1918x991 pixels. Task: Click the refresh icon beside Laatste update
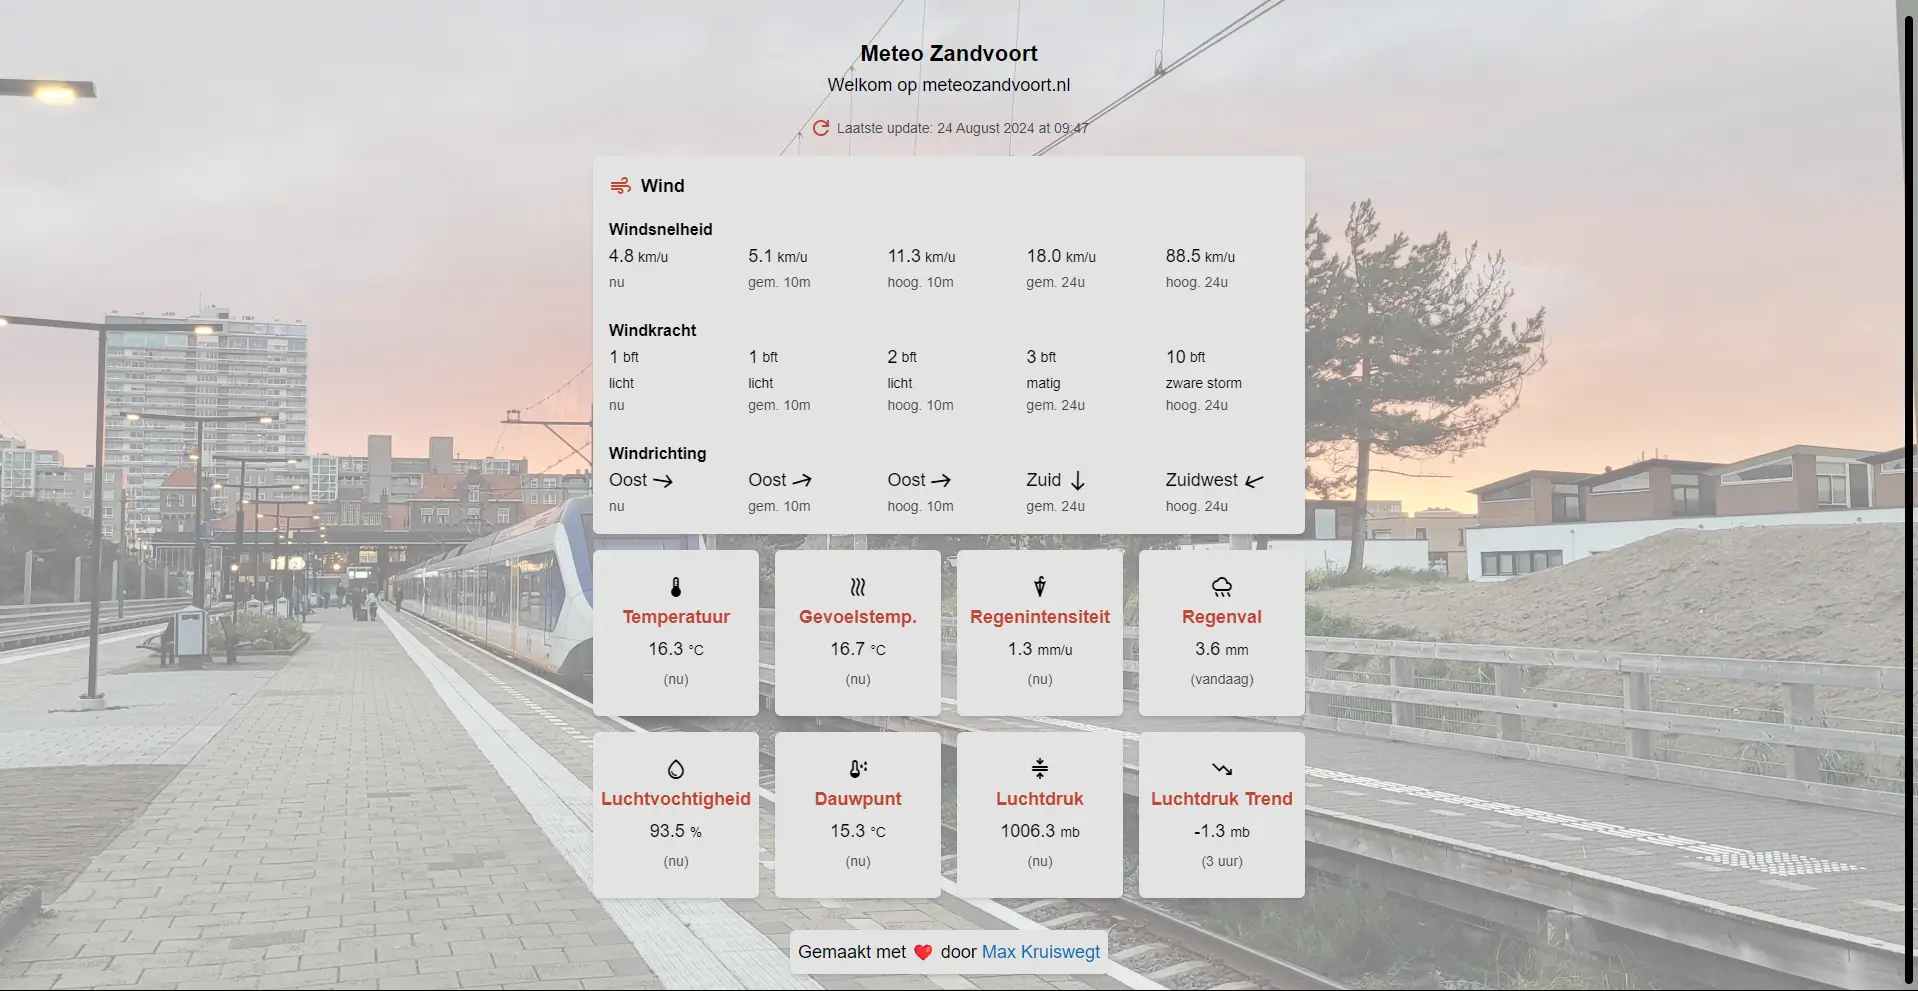click(821, 128)
